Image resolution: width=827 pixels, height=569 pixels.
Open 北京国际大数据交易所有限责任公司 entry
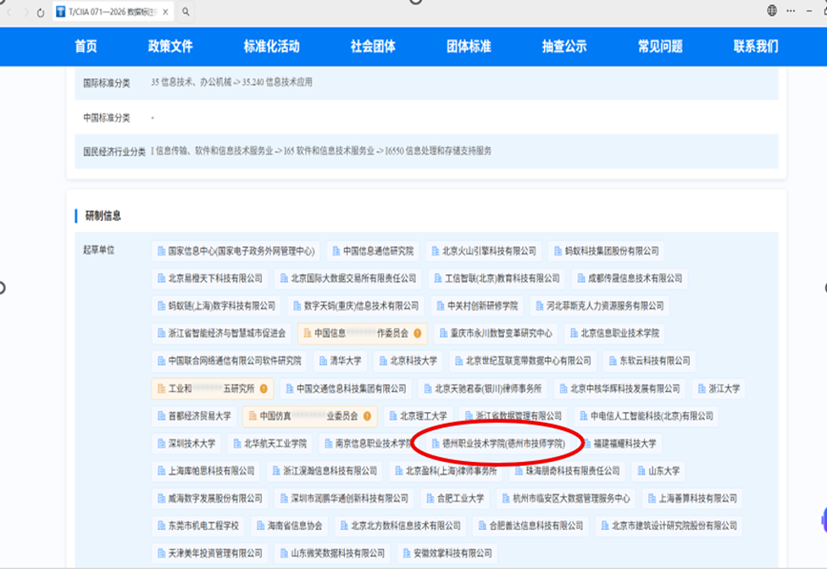[x=348, y=278]
